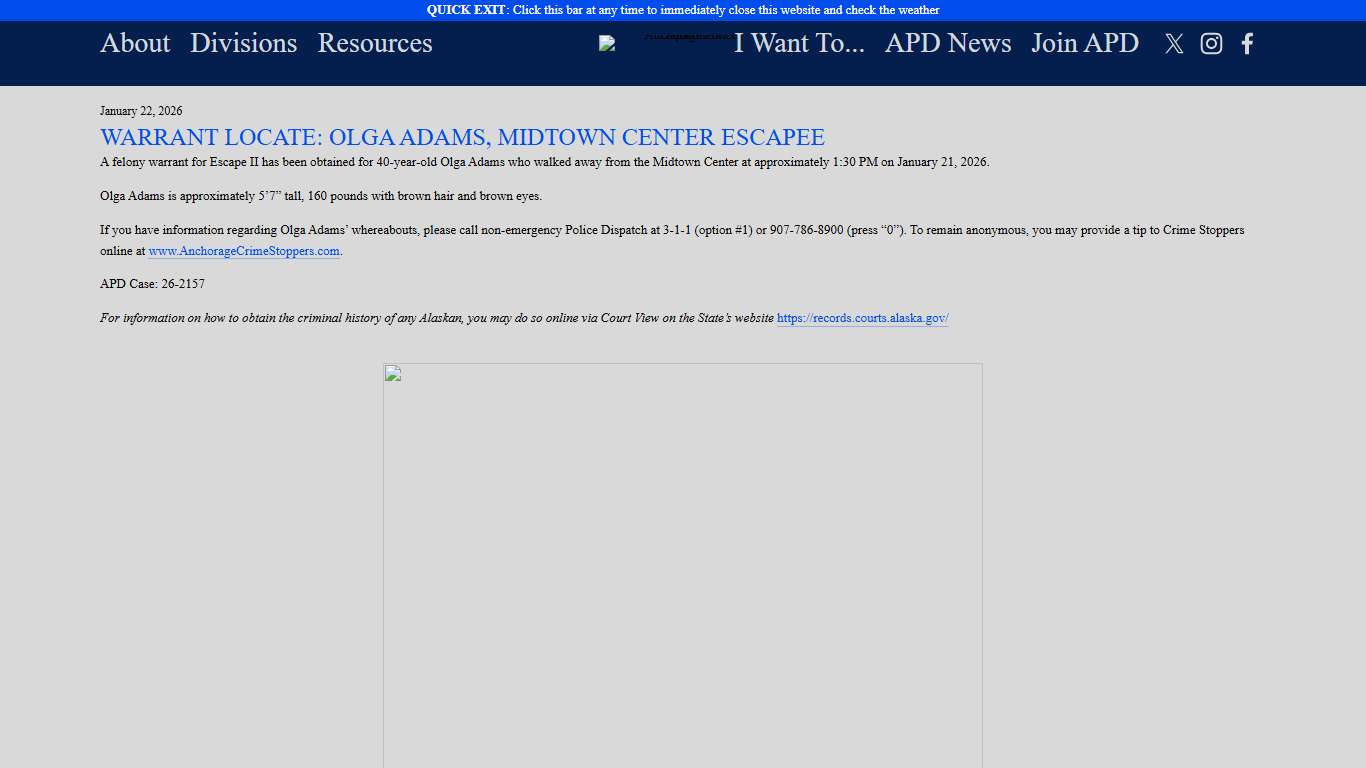The image size is (1366, 768).
Task: Click the APD Case: 26-2157 text
Action: click(x=152, y=284)
